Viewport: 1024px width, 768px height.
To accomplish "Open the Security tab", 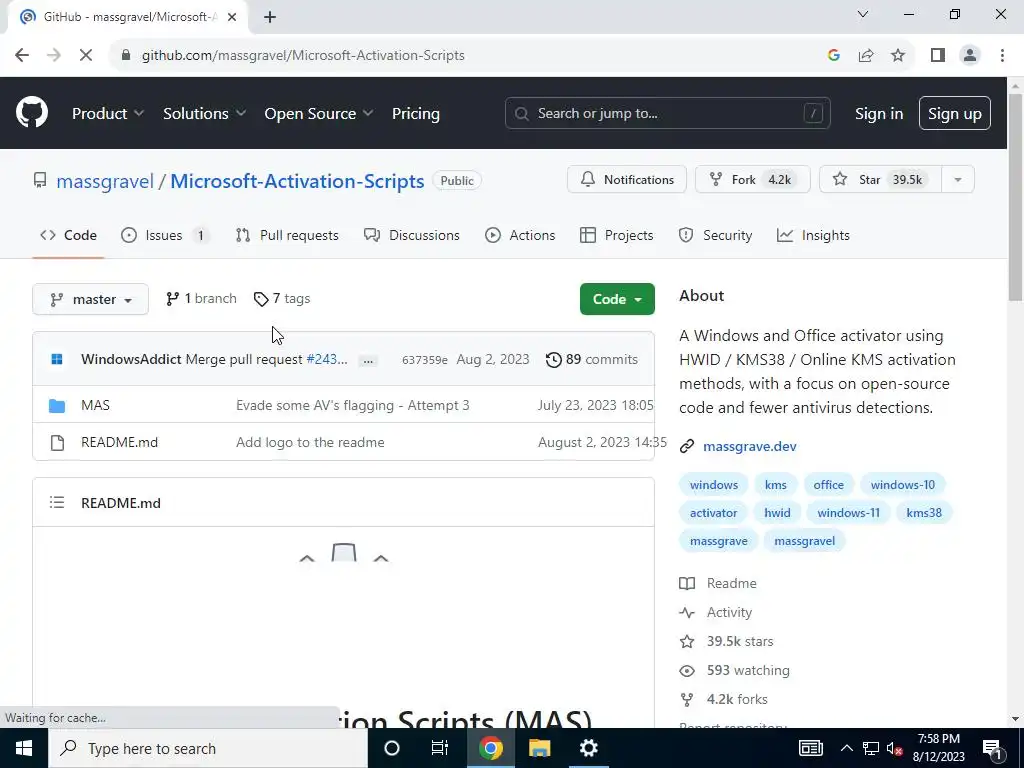I will click(x=715, y=235).
